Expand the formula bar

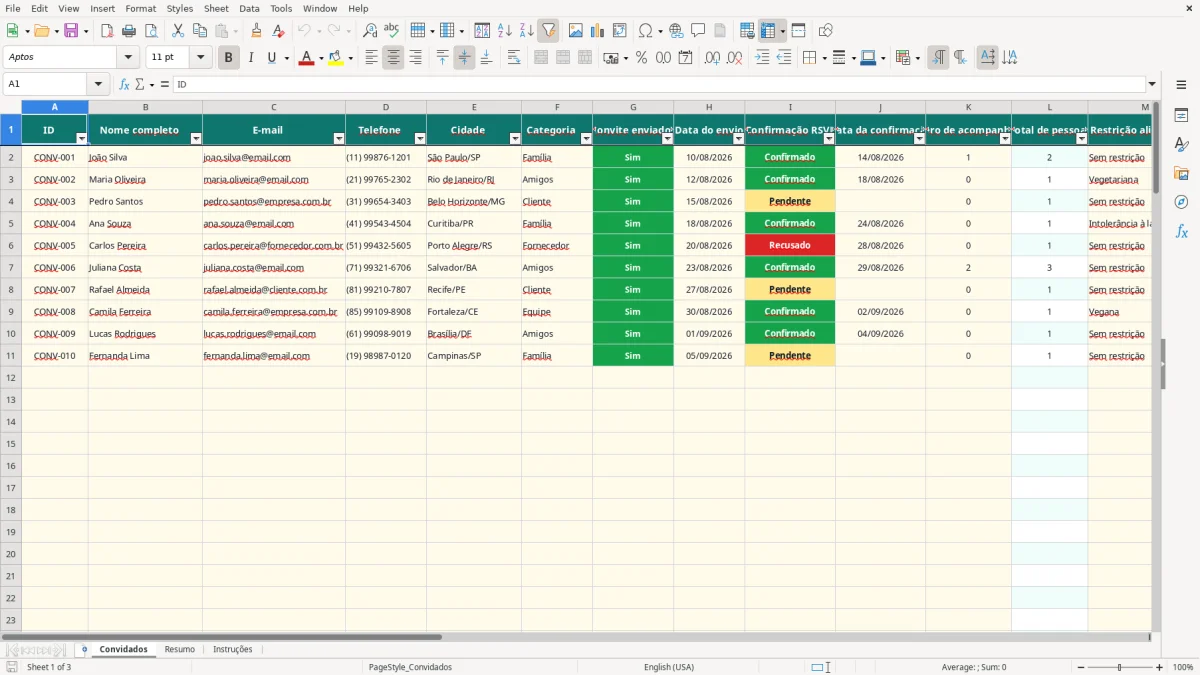(1152, 85)
